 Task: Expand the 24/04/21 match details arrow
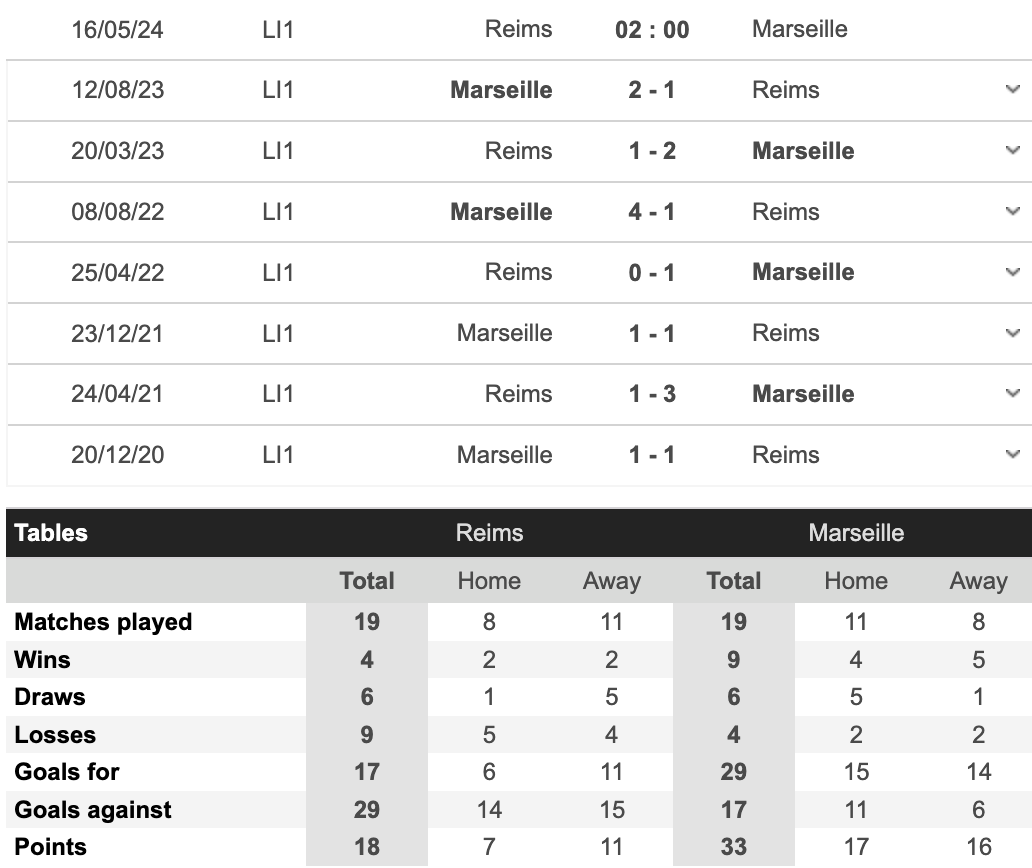pos(1011,394)
